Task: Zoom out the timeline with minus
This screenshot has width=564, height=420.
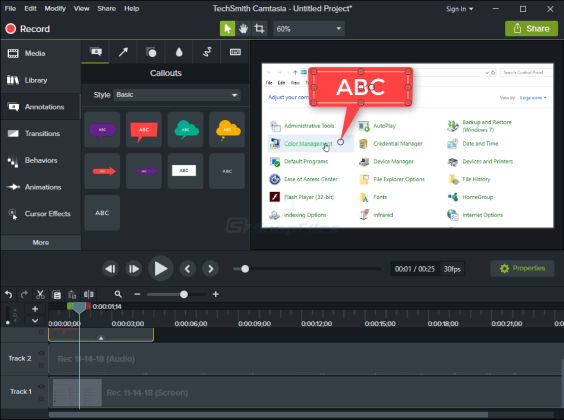Action: click(137, 294)
